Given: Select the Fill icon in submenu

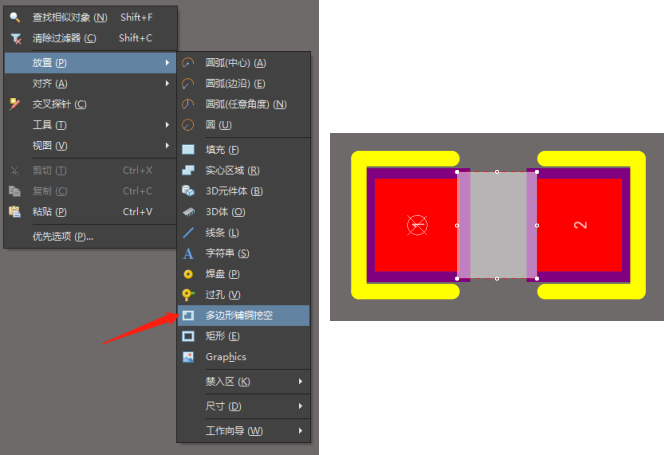Looking at the screenshot, I should coord(188,150).
